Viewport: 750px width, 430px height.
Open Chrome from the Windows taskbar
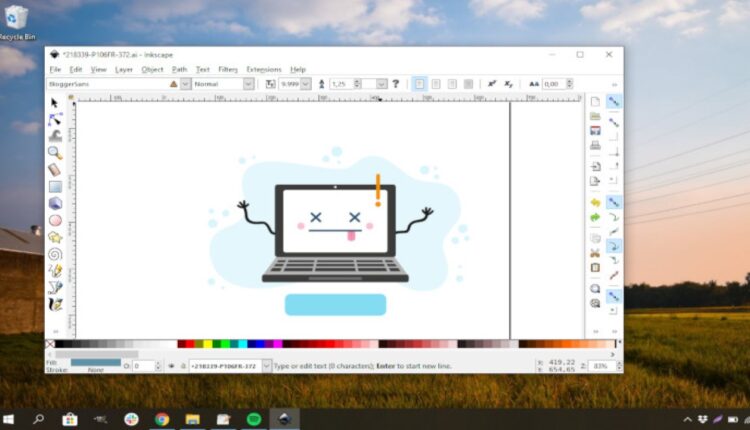162,419
